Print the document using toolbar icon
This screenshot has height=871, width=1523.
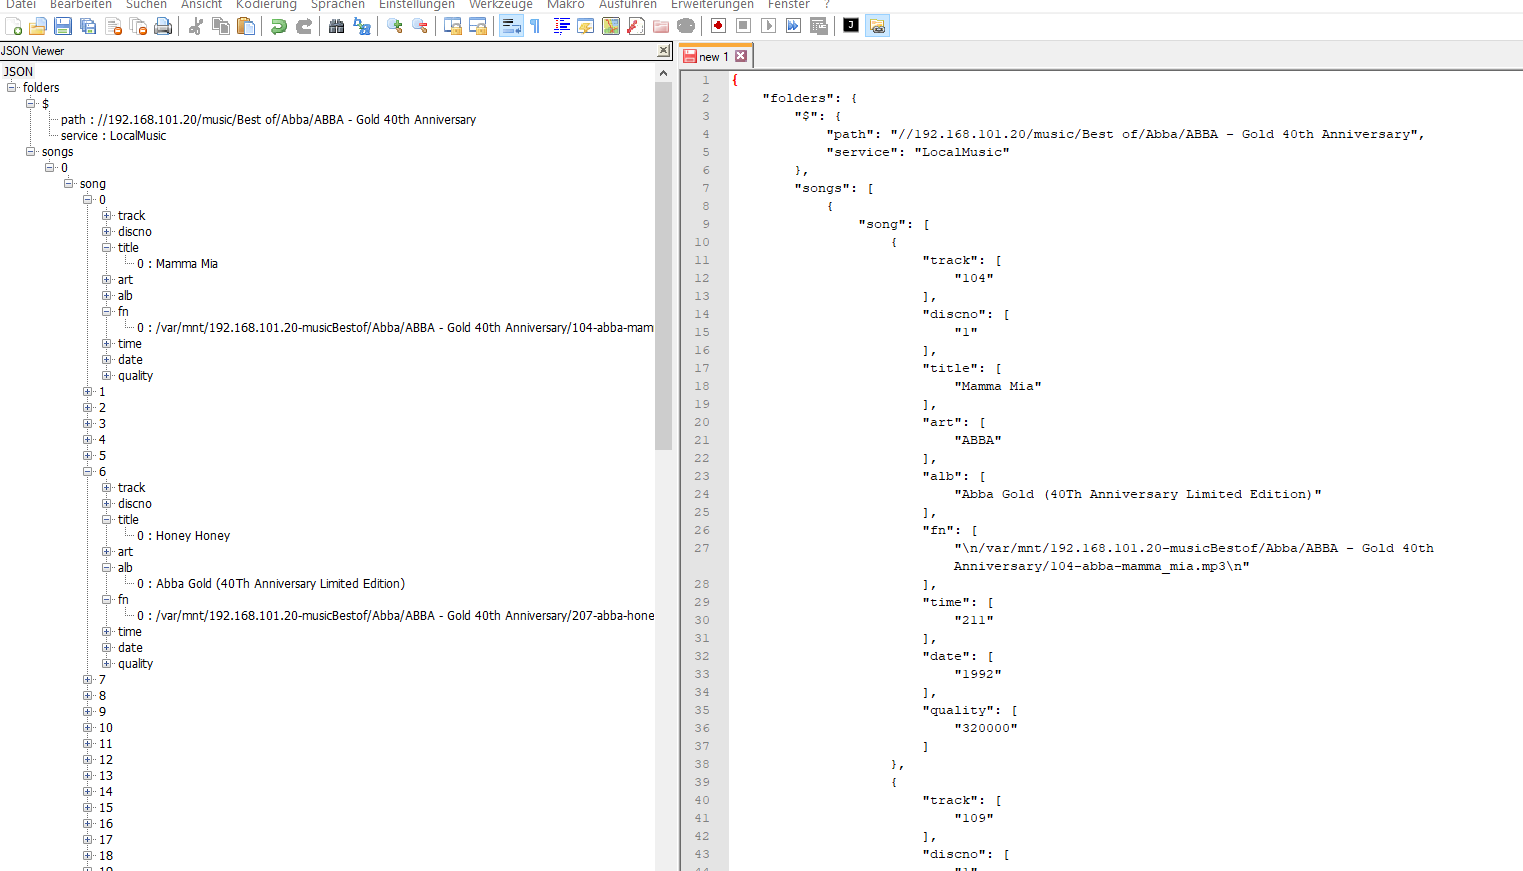coord(163,26)
